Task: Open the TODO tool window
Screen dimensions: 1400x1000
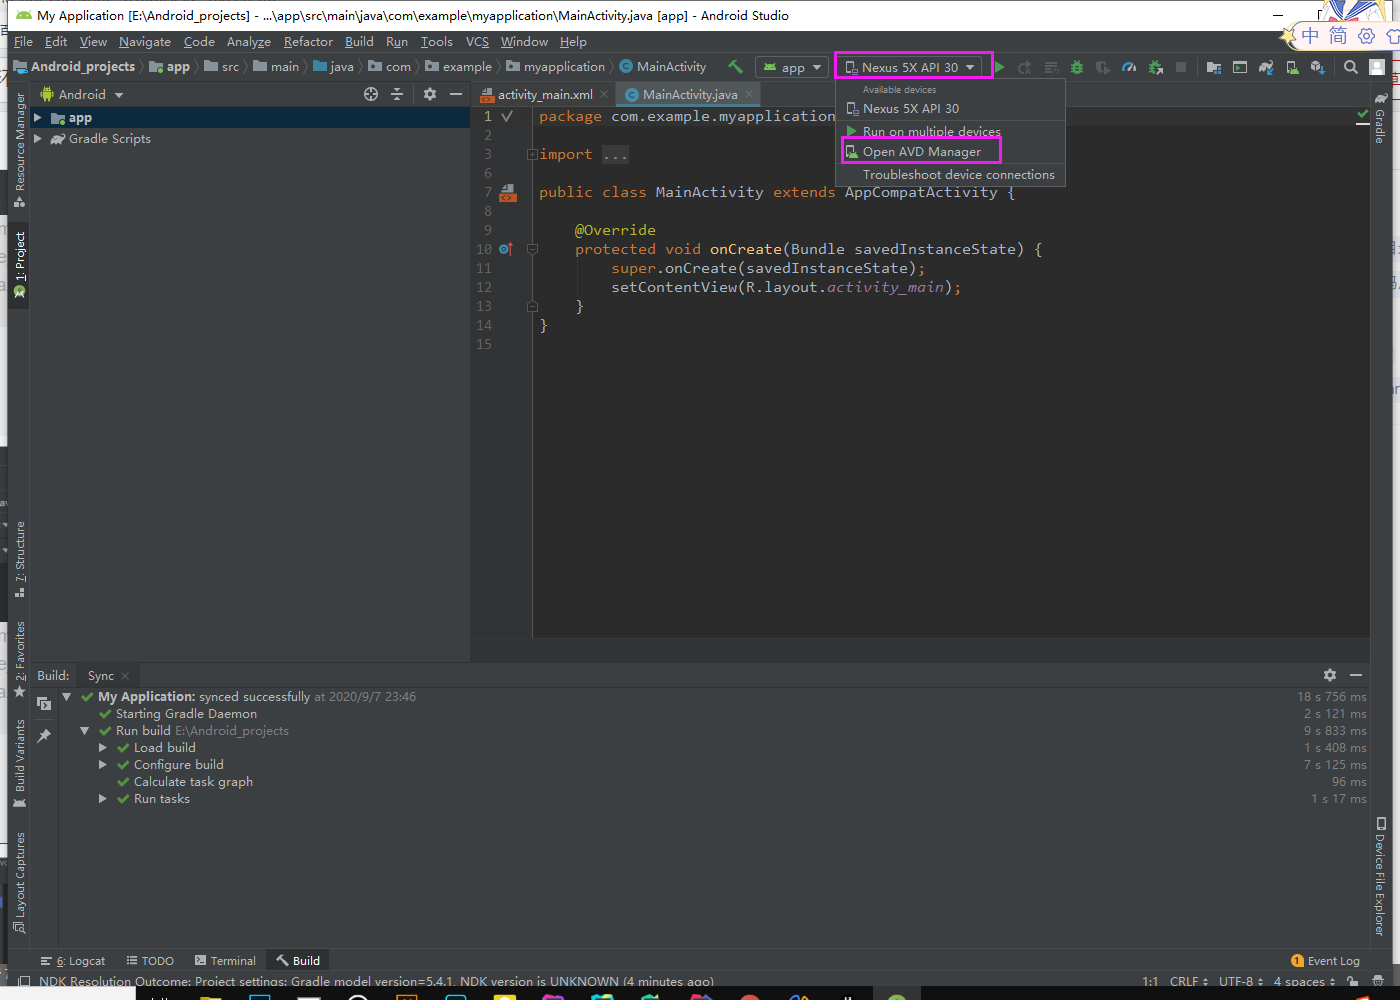Action: 150,961
